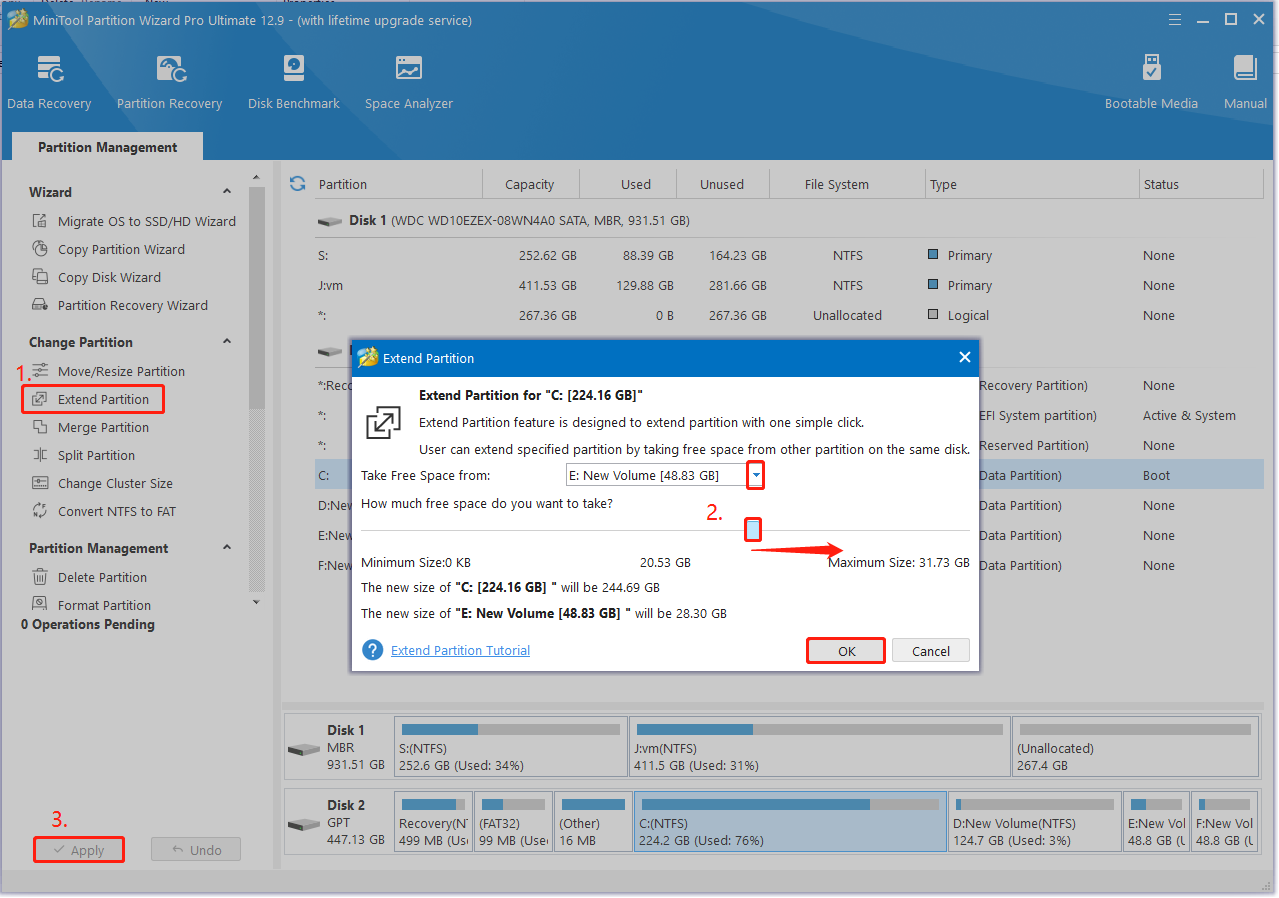Select the Partition Management tab
1279x898 pixels.
(108, 147)
